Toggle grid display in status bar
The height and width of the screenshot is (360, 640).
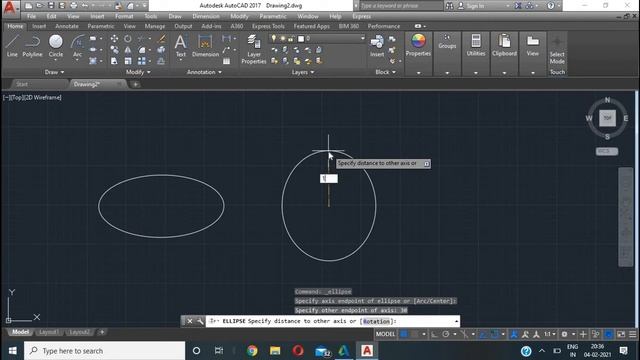pos(404,334)
